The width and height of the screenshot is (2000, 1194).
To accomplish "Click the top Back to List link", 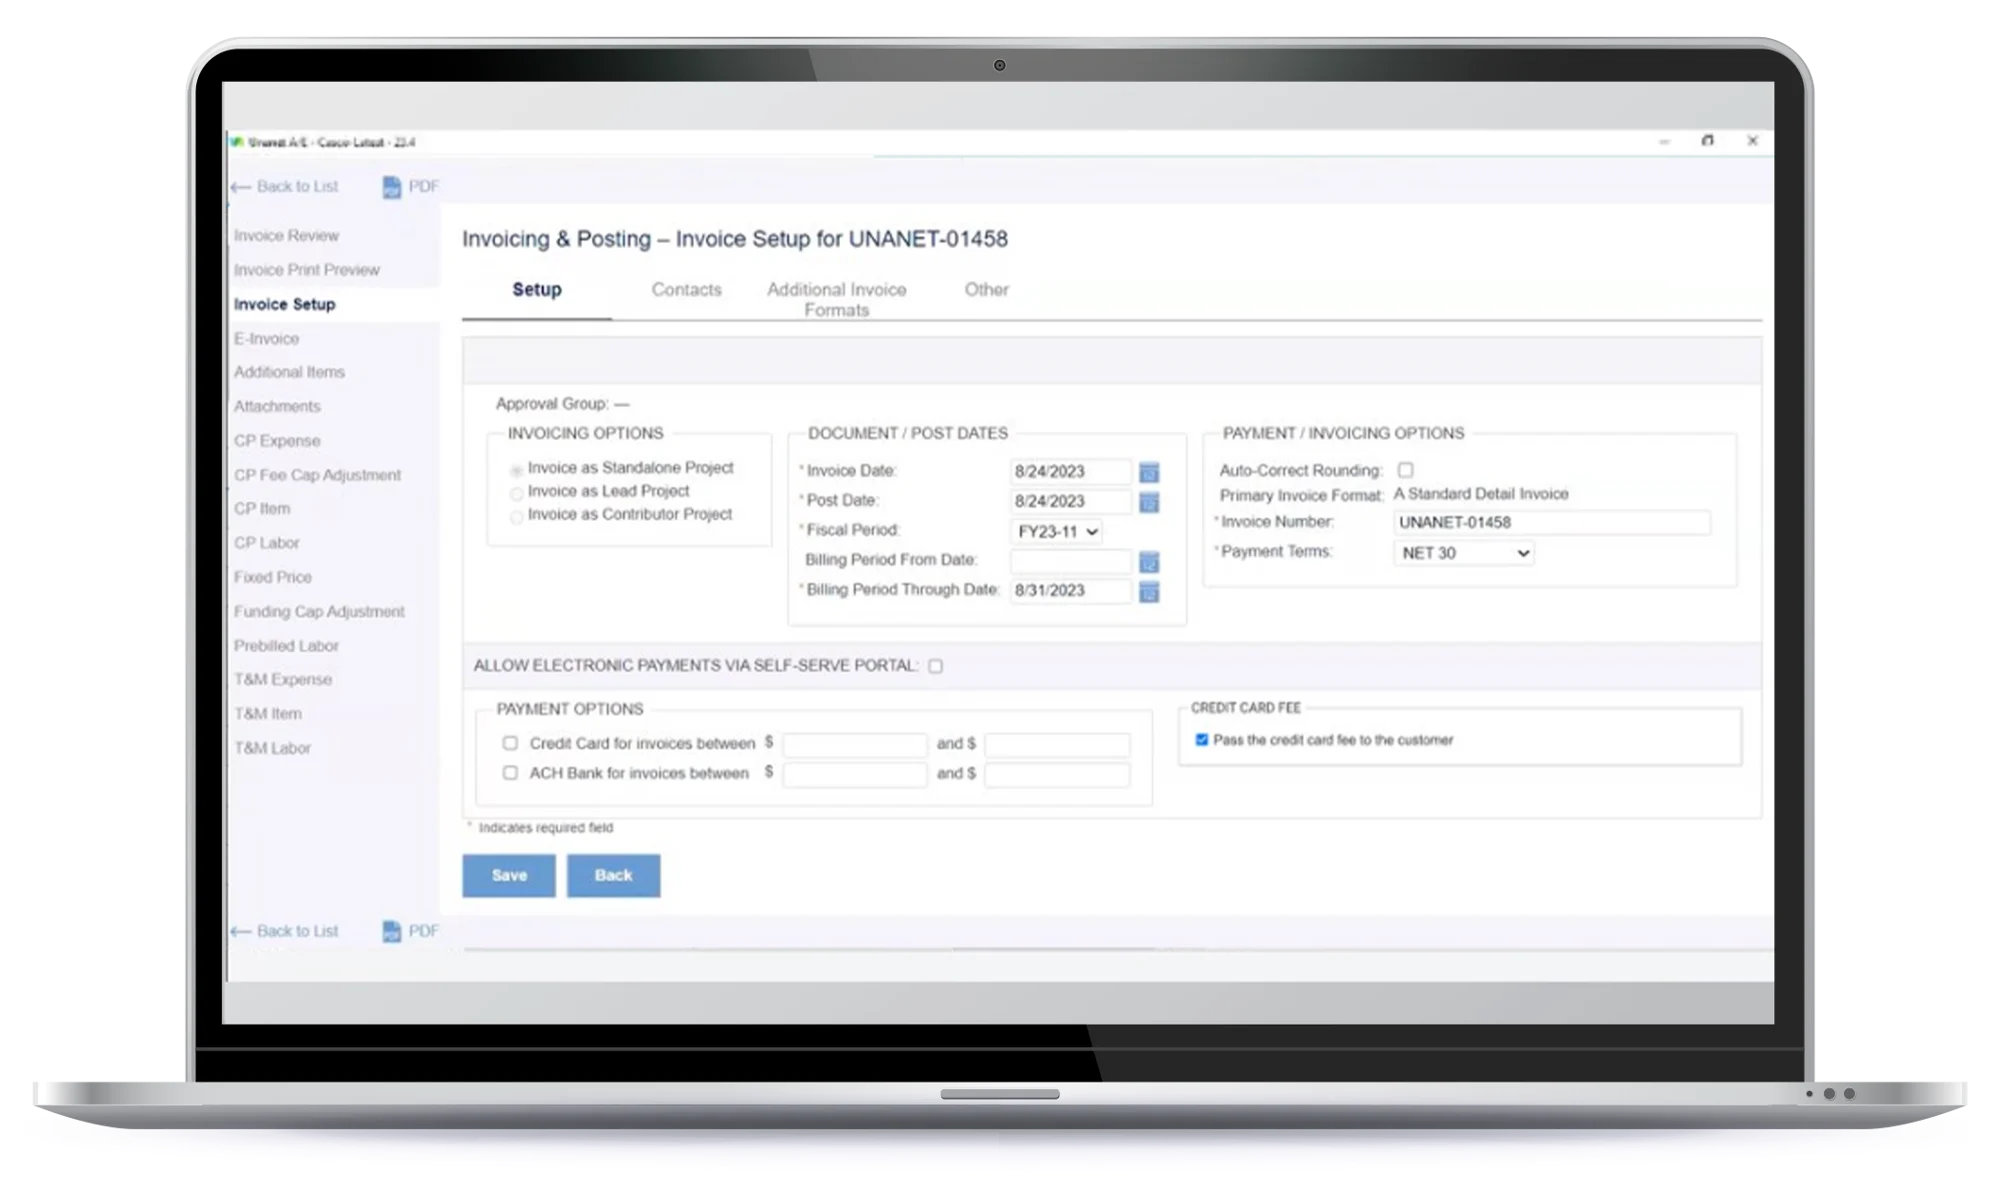I will (297, 187).
